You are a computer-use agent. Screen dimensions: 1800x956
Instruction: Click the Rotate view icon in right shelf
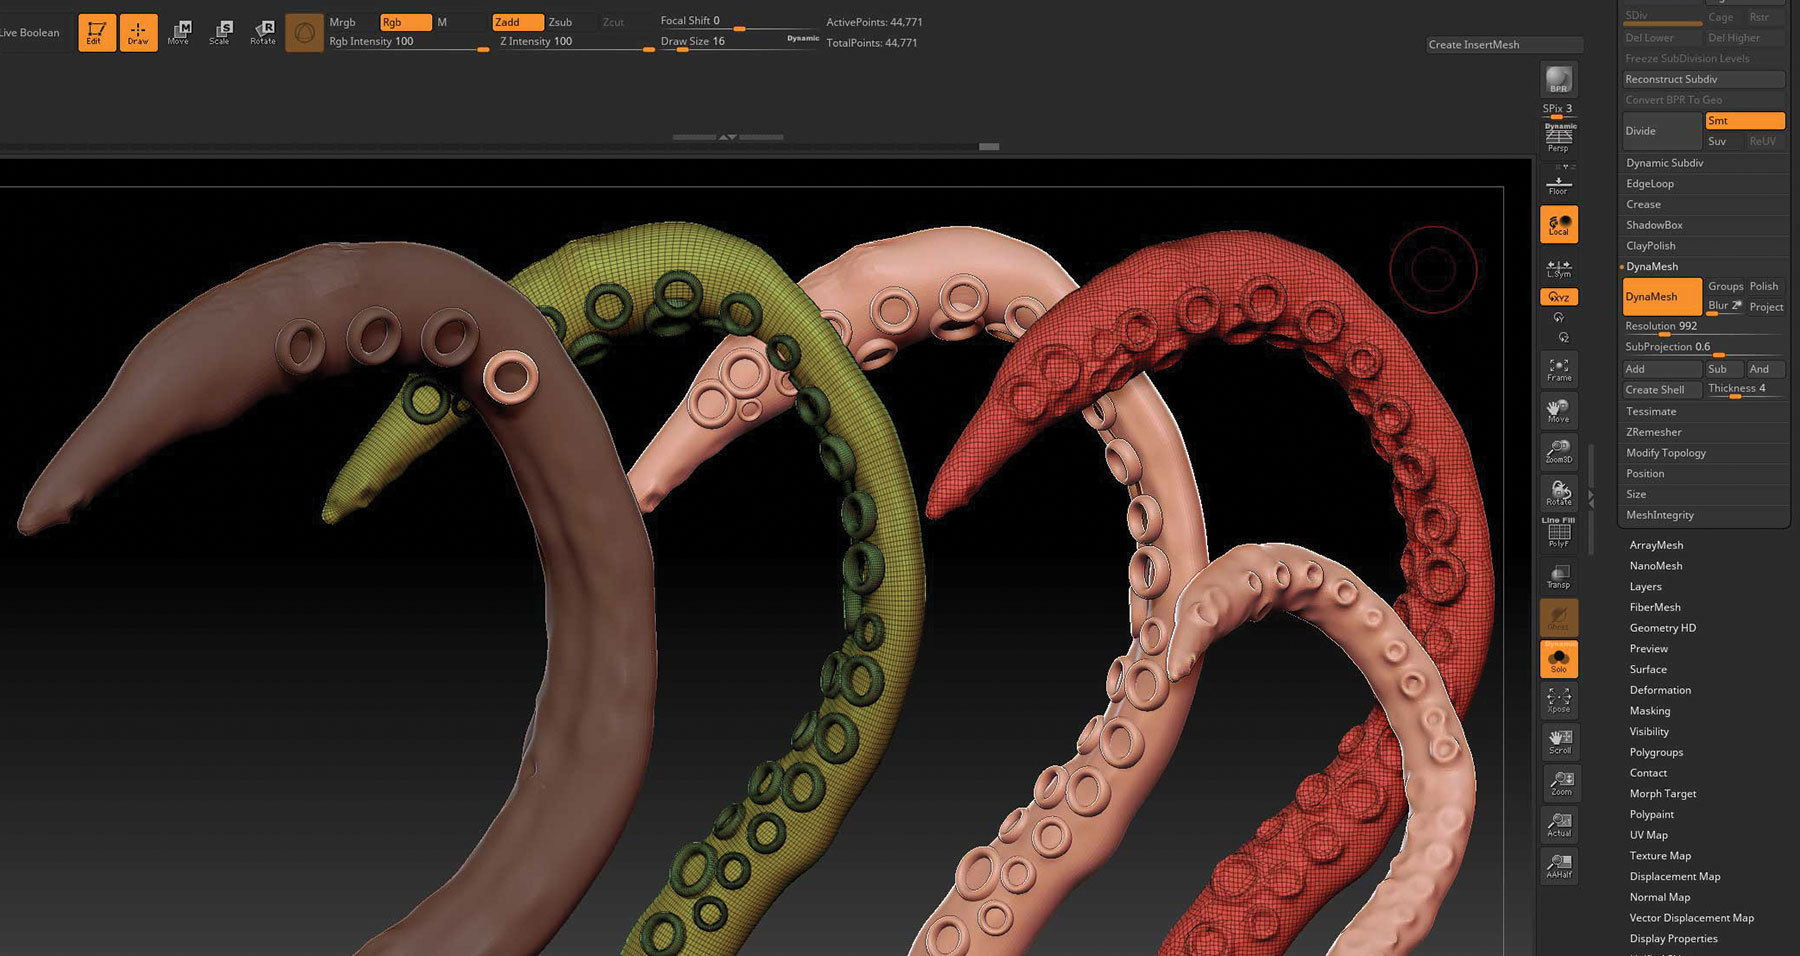pos(1559,493)
